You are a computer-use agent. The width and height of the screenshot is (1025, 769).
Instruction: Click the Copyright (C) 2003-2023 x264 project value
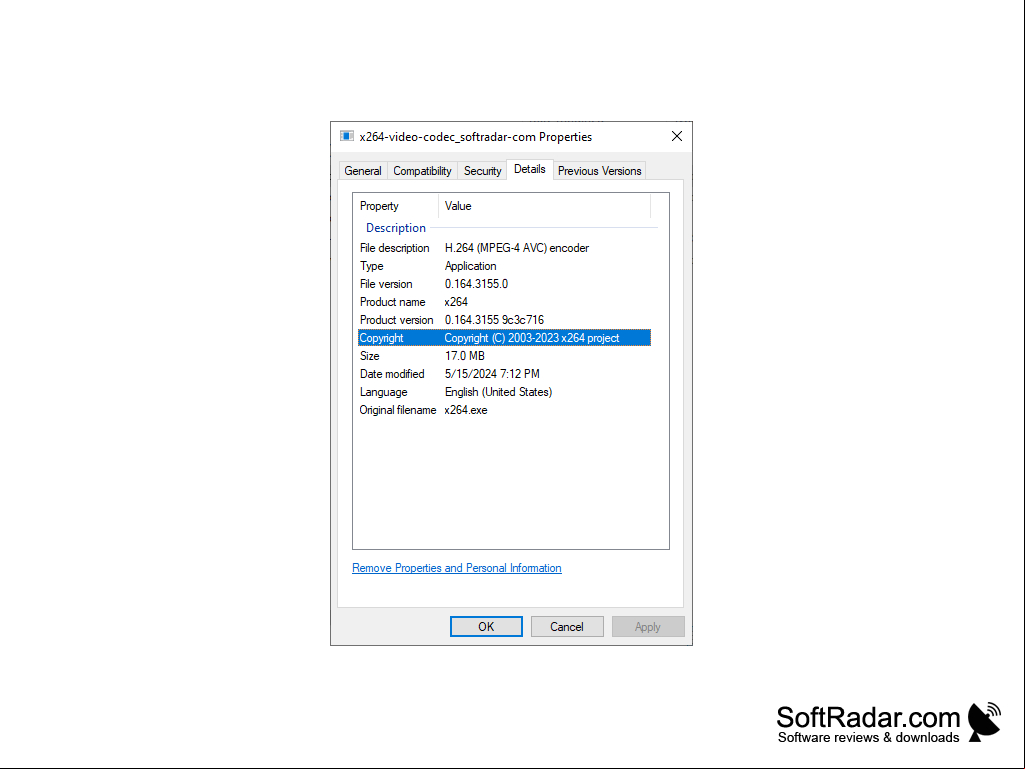[532, 338]
